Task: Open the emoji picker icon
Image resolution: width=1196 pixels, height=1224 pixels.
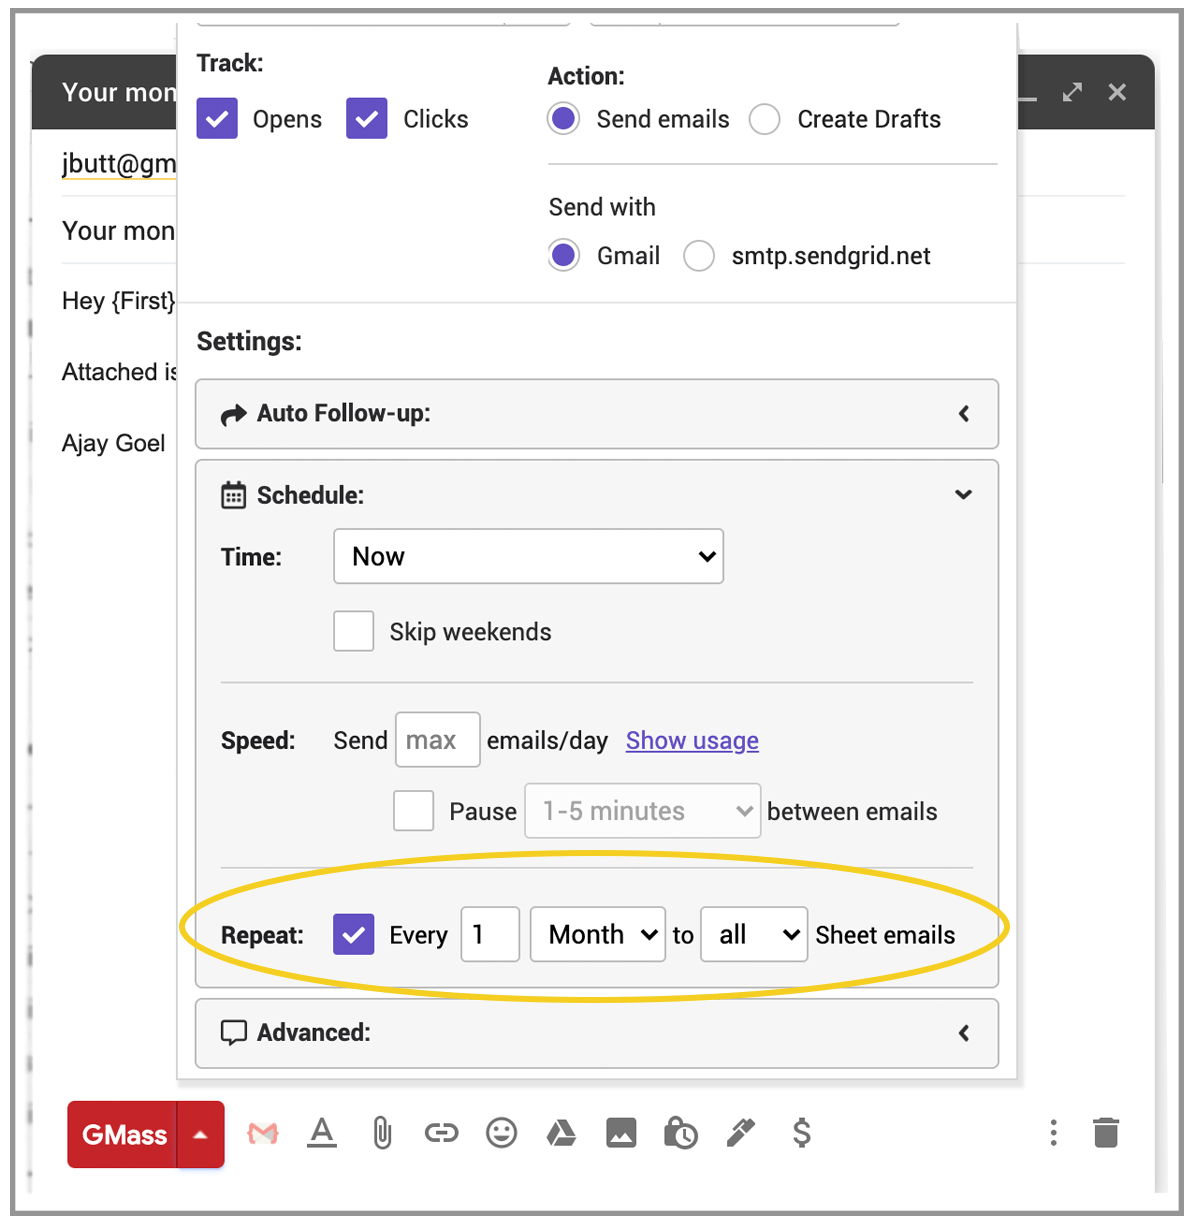Action: pos(501,1133)
